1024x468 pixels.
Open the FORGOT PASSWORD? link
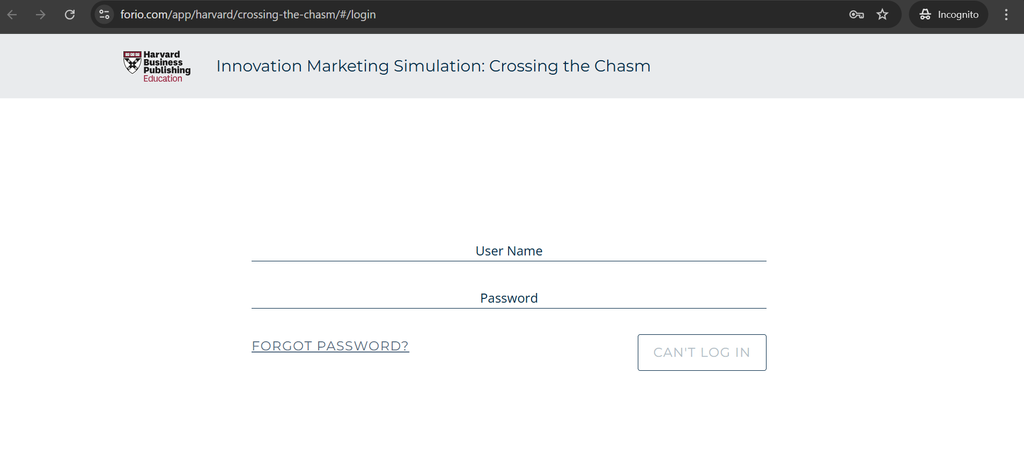330,346
